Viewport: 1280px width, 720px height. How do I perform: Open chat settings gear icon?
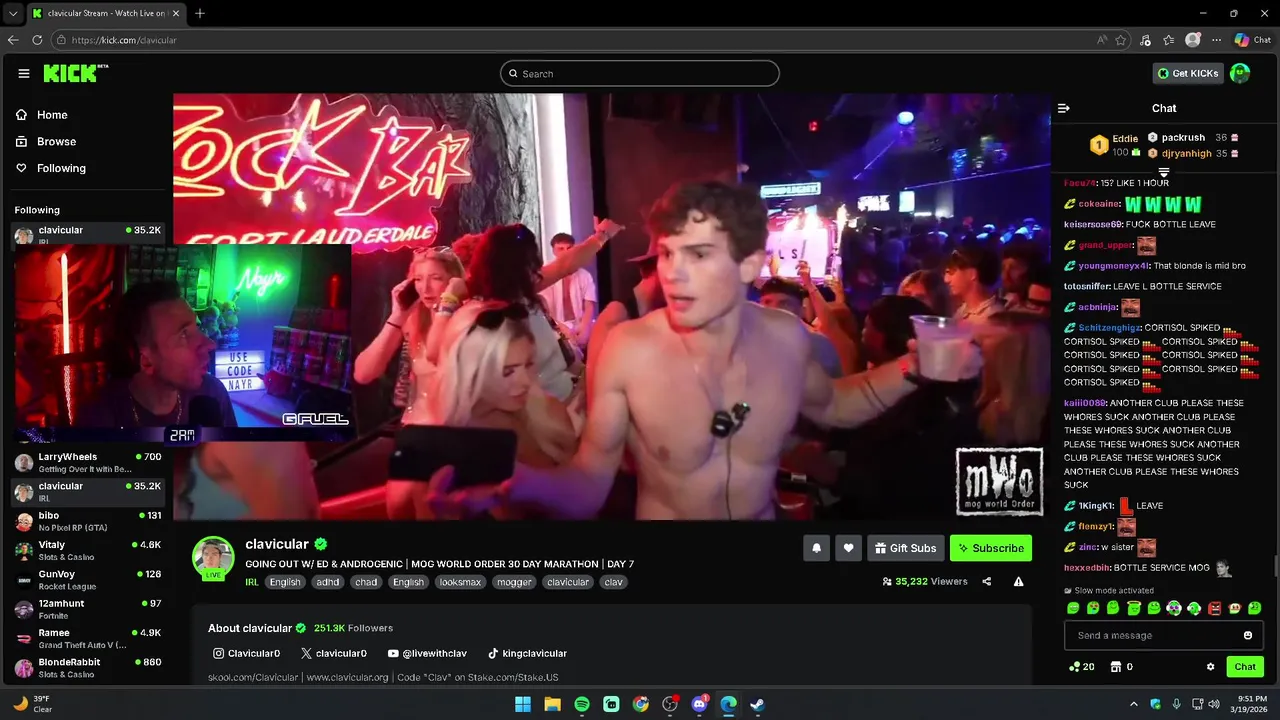(1210, 667)
